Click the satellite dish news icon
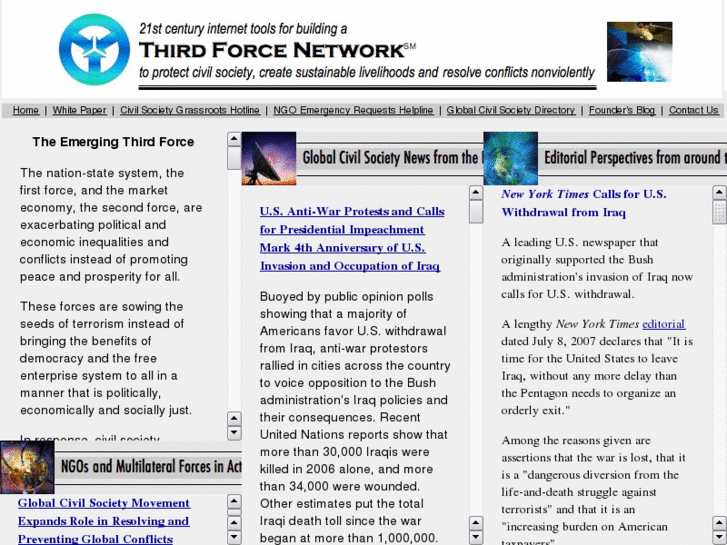The width and height of the screenshot is (727, 545). coord(269,159)
